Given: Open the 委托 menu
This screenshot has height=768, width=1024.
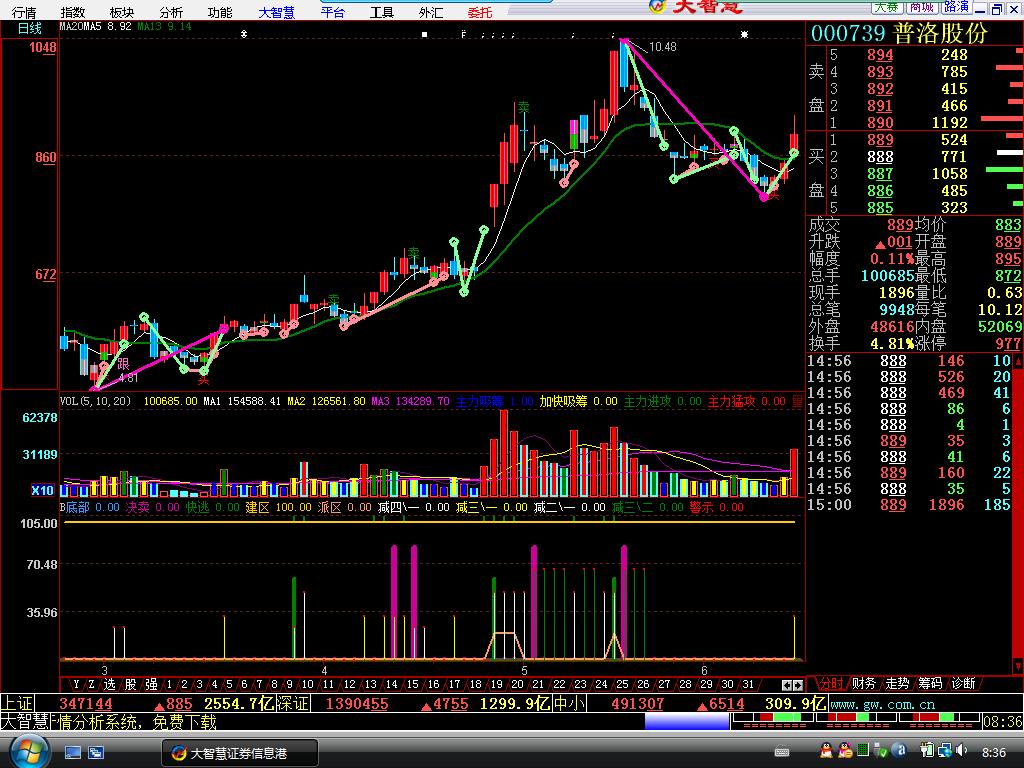Looking at the screenshot, I should (479, 12).
